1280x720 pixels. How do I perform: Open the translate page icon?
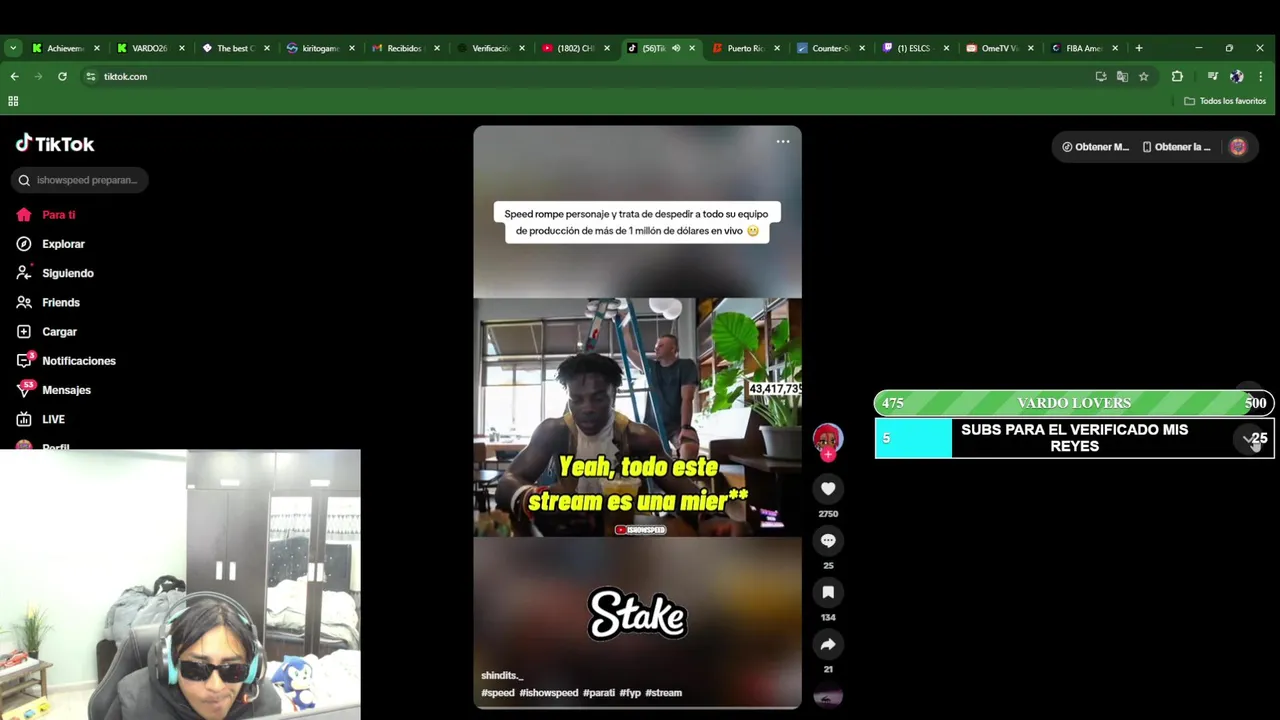(x=1122, y=76)
